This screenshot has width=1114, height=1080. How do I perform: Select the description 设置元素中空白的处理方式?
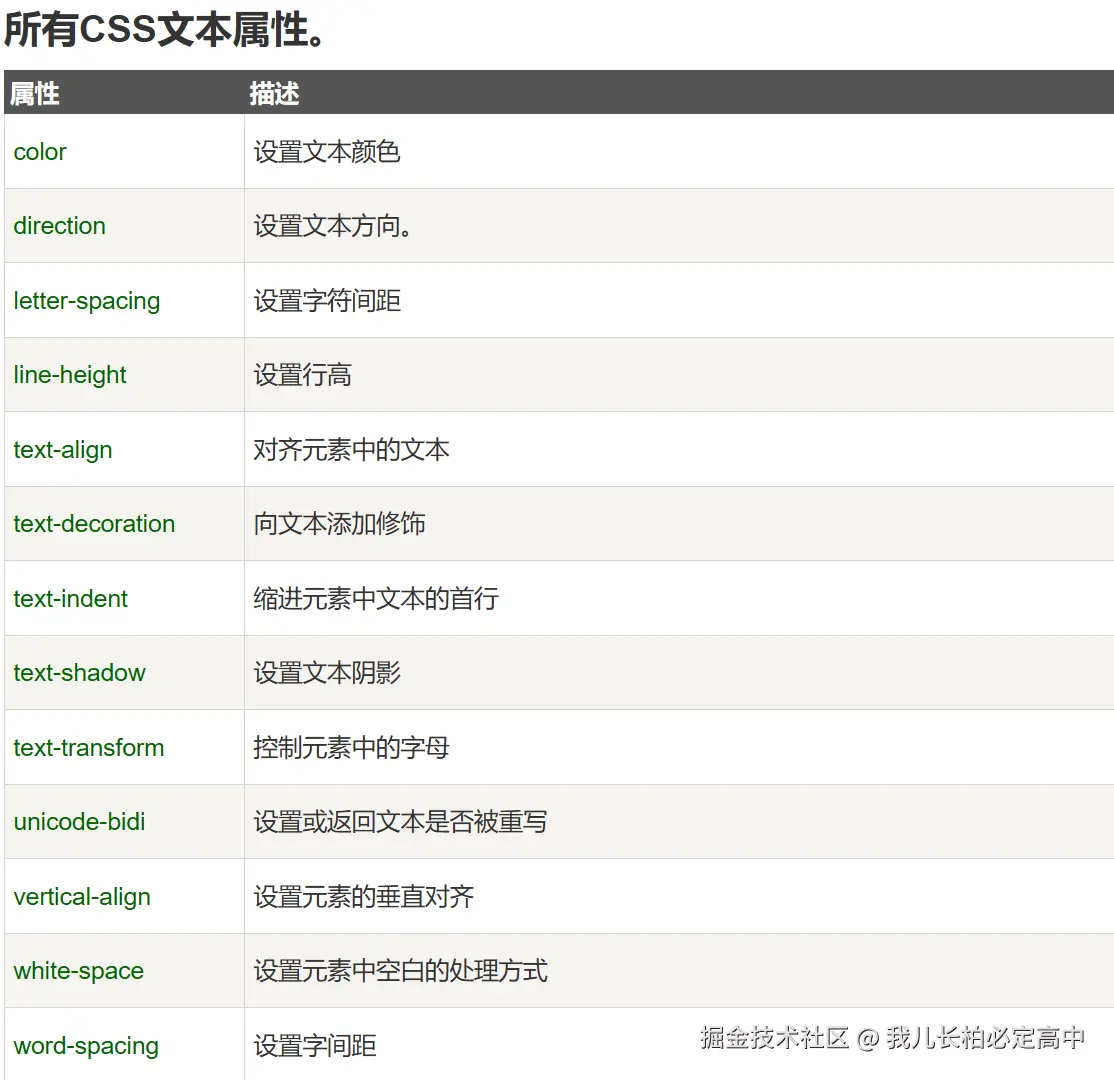click(401, 971)
